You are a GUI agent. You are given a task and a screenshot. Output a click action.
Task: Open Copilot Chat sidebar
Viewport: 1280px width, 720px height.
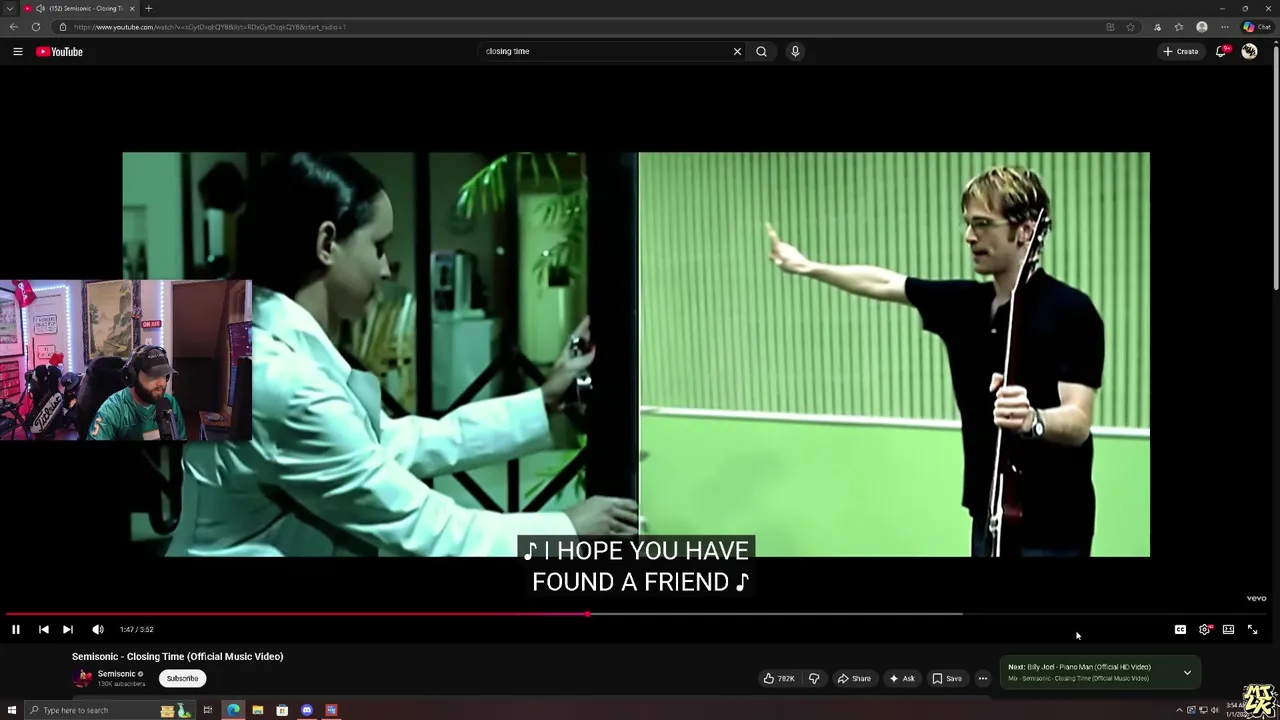[x=1256, y=27]
